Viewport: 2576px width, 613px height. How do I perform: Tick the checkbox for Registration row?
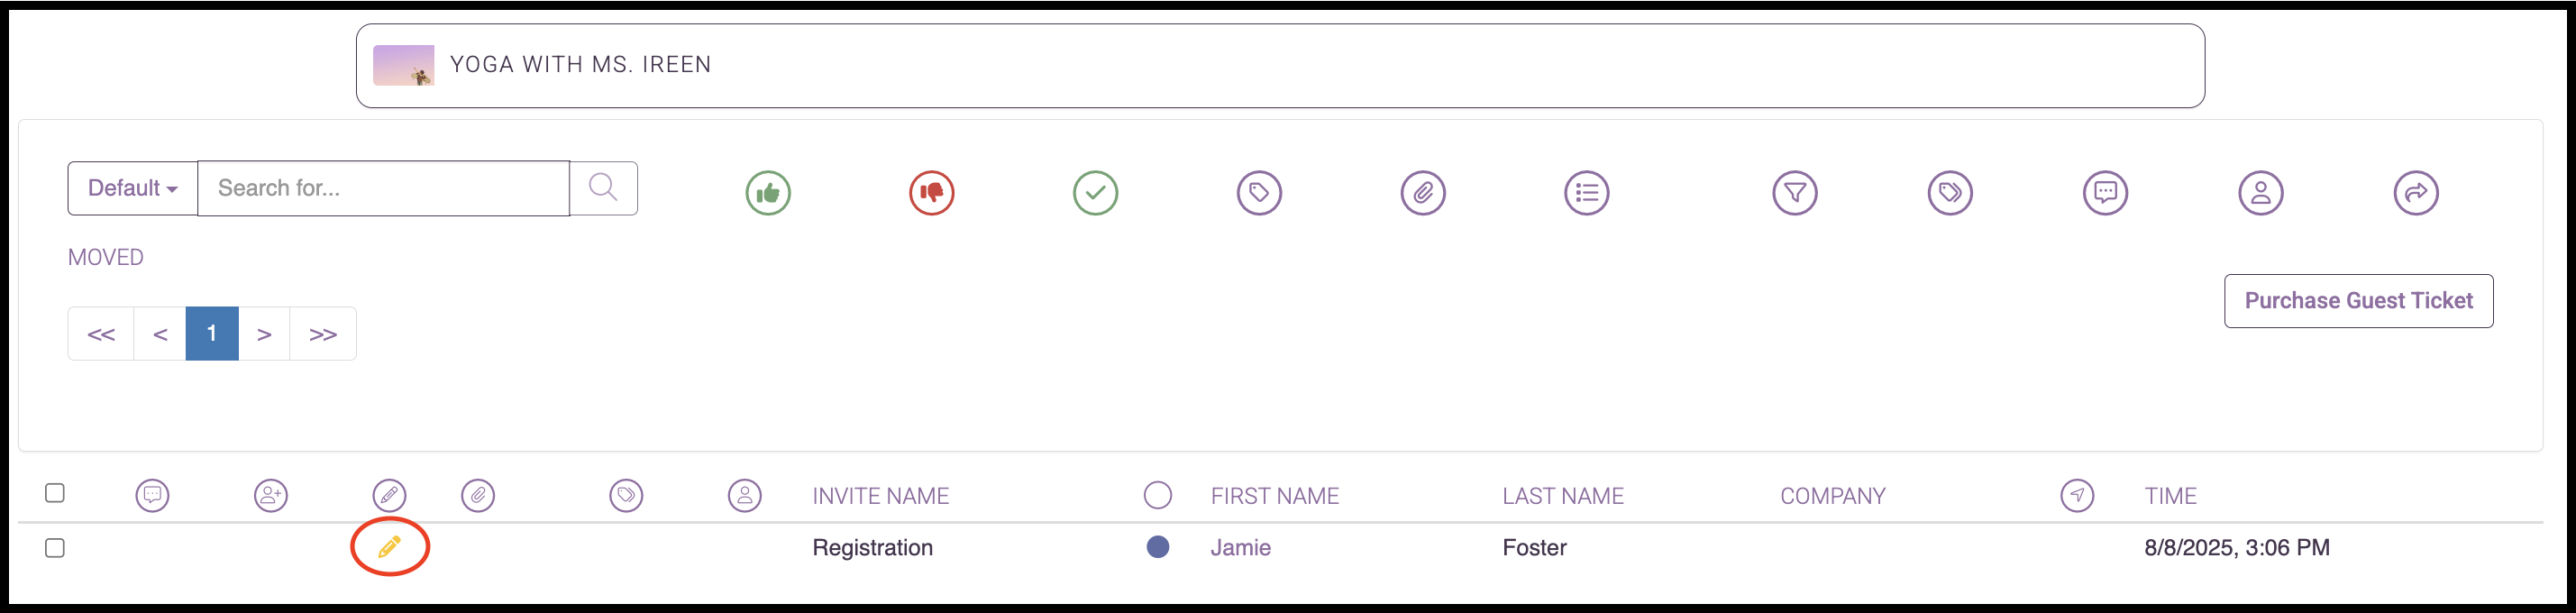(x=55, y=548)
